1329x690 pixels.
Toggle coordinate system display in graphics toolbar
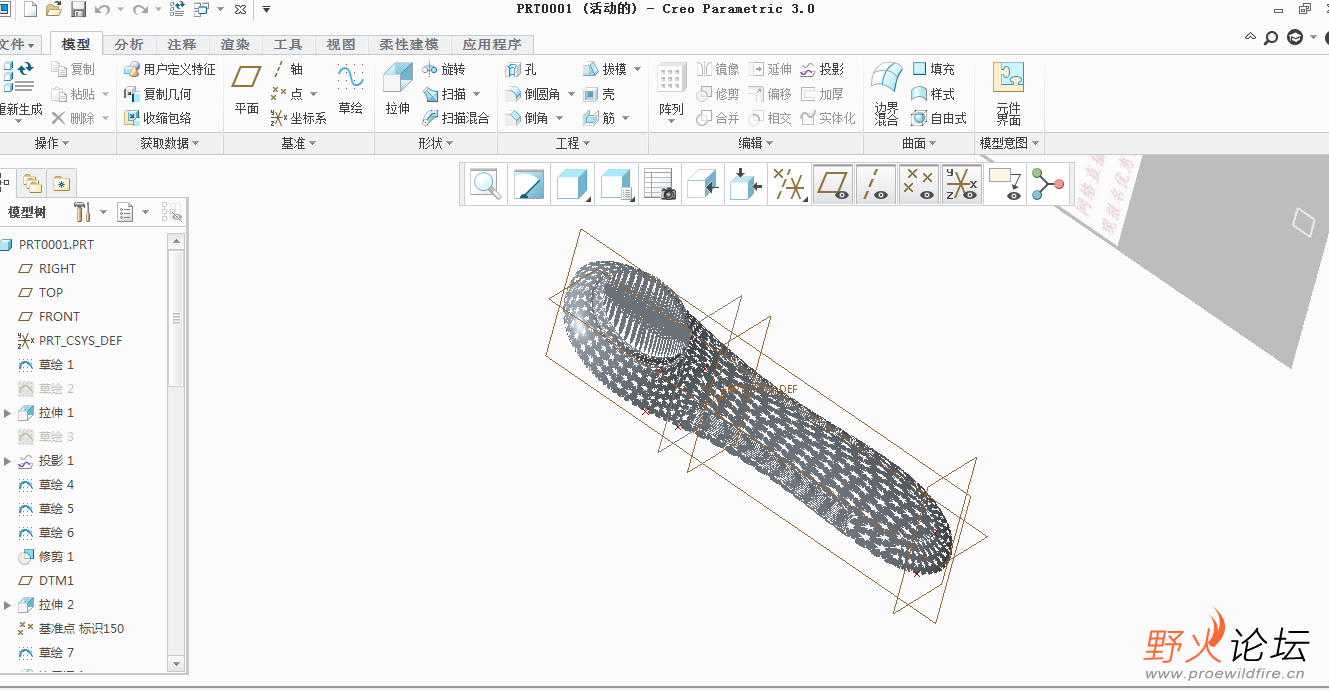point(961,185)
